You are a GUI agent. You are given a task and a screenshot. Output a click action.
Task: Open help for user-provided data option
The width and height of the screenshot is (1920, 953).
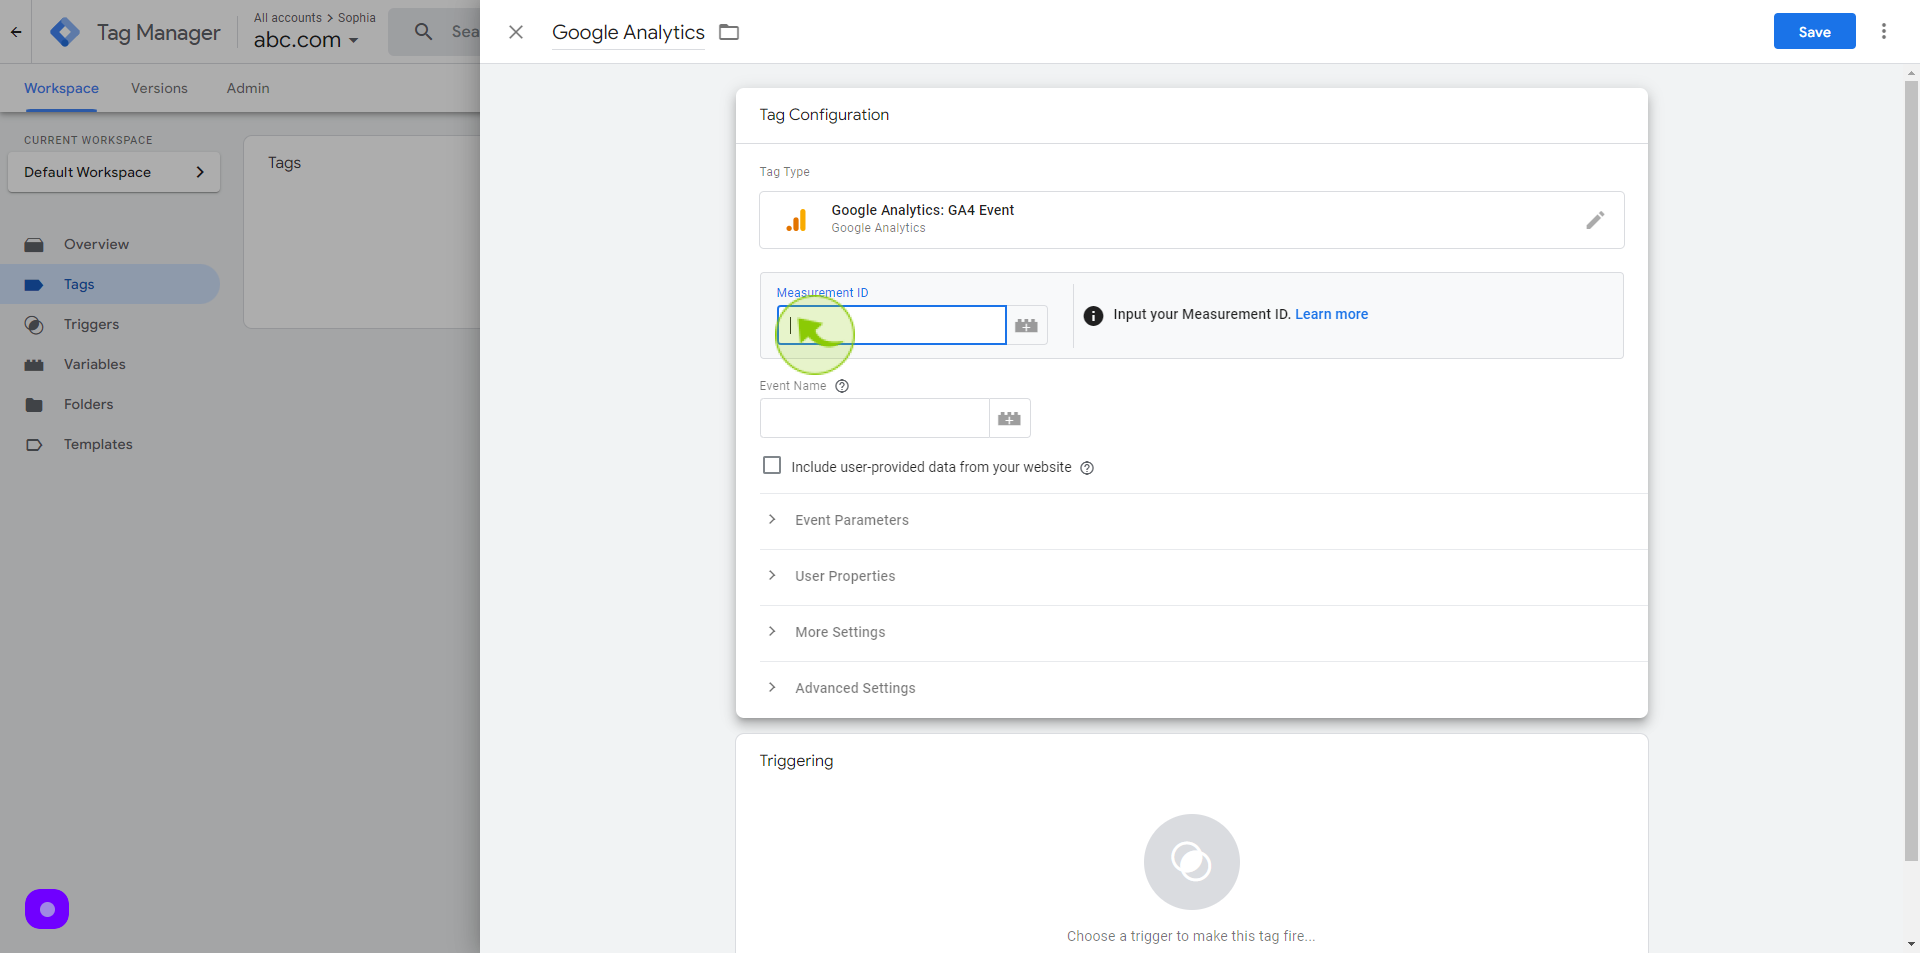point(1087,468)
